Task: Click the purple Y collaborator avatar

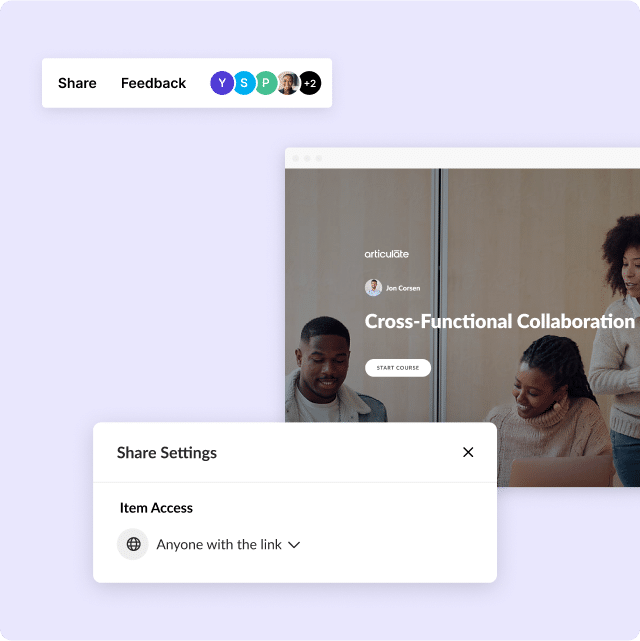Action: [x=222, y=83]
